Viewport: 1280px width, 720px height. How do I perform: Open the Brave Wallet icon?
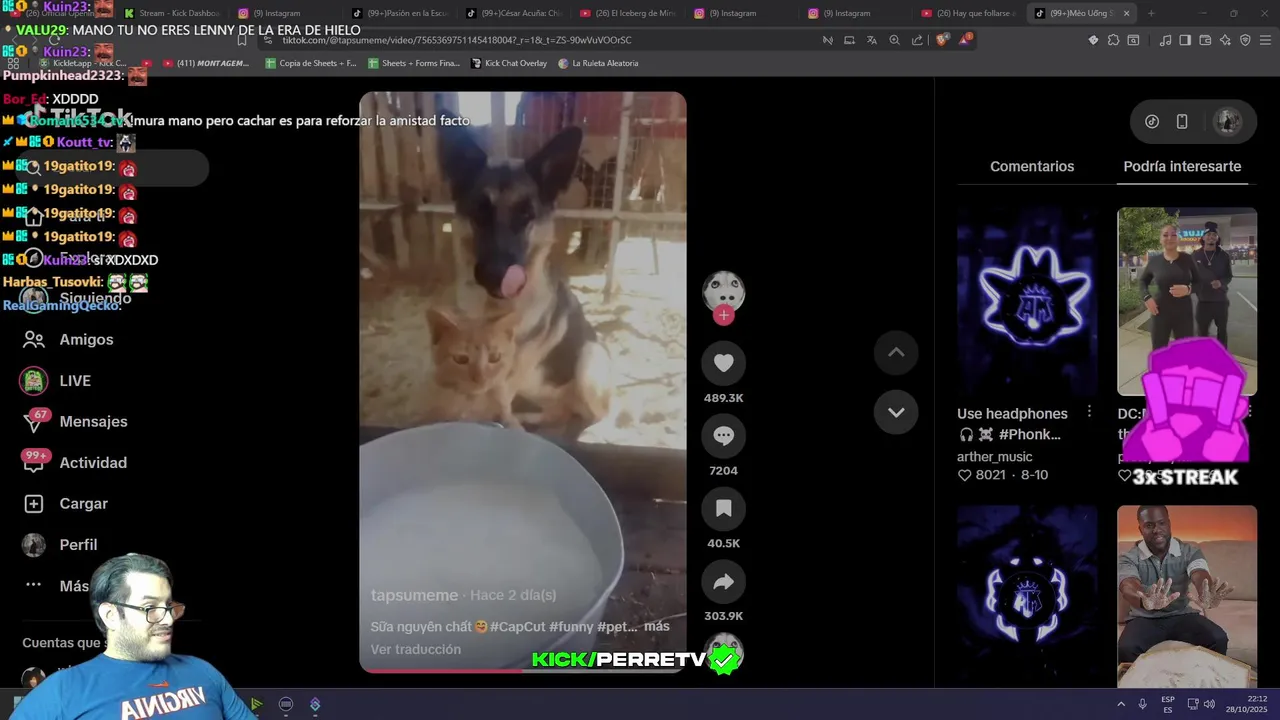click(1205, 40)
